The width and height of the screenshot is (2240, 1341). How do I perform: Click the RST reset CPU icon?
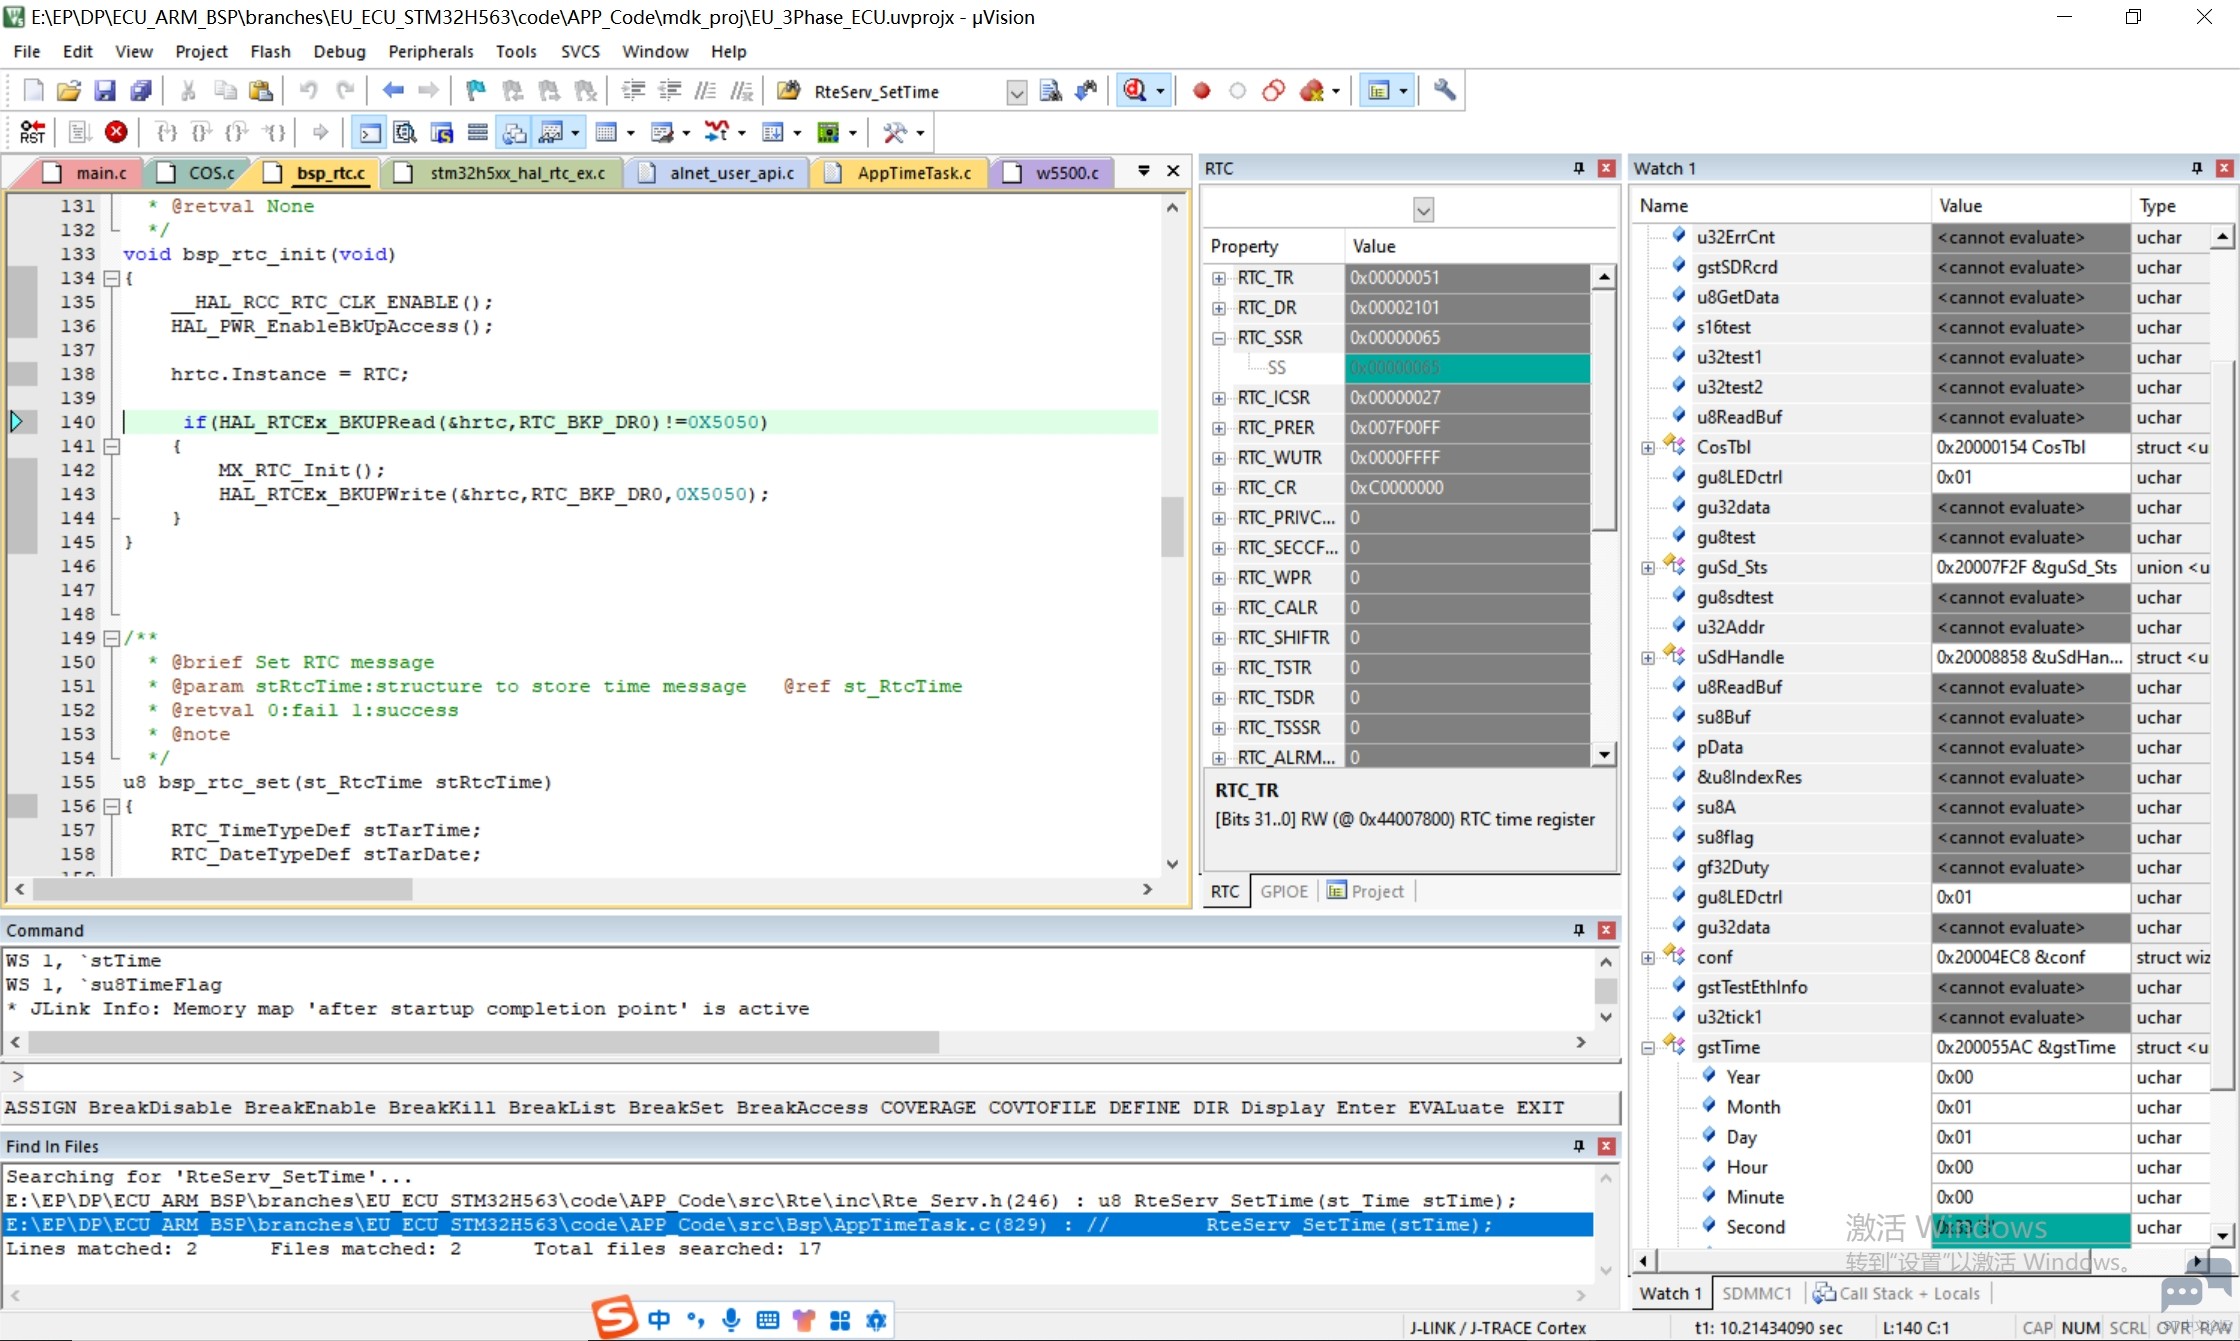coord(32,132)
